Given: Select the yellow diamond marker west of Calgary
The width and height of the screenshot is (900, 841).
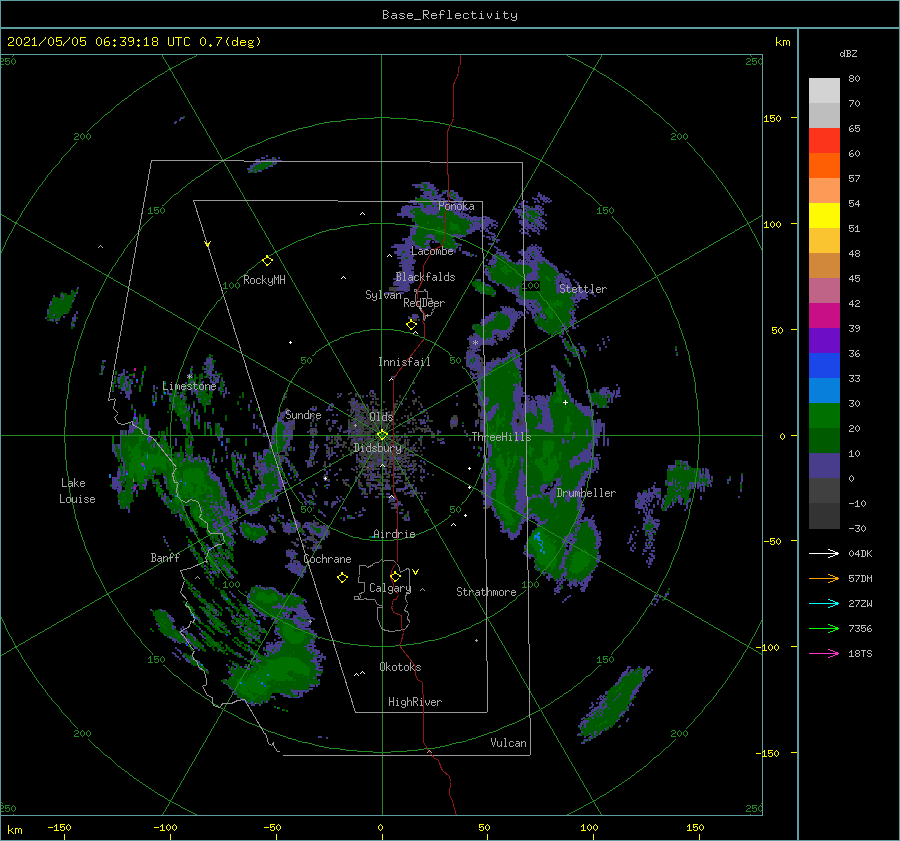Looking at the screenshot, I should 342,578.
